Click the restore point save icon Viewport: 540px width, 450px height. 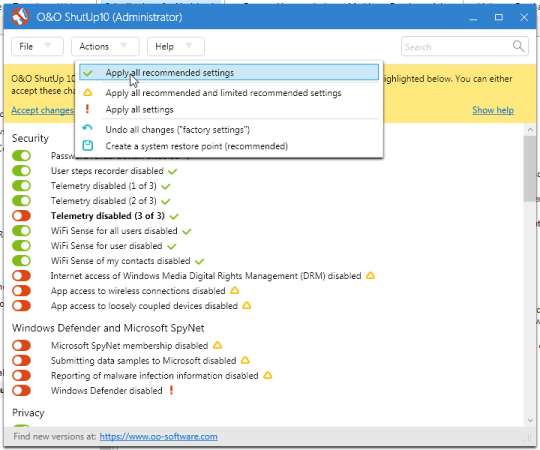coord(88,146)
